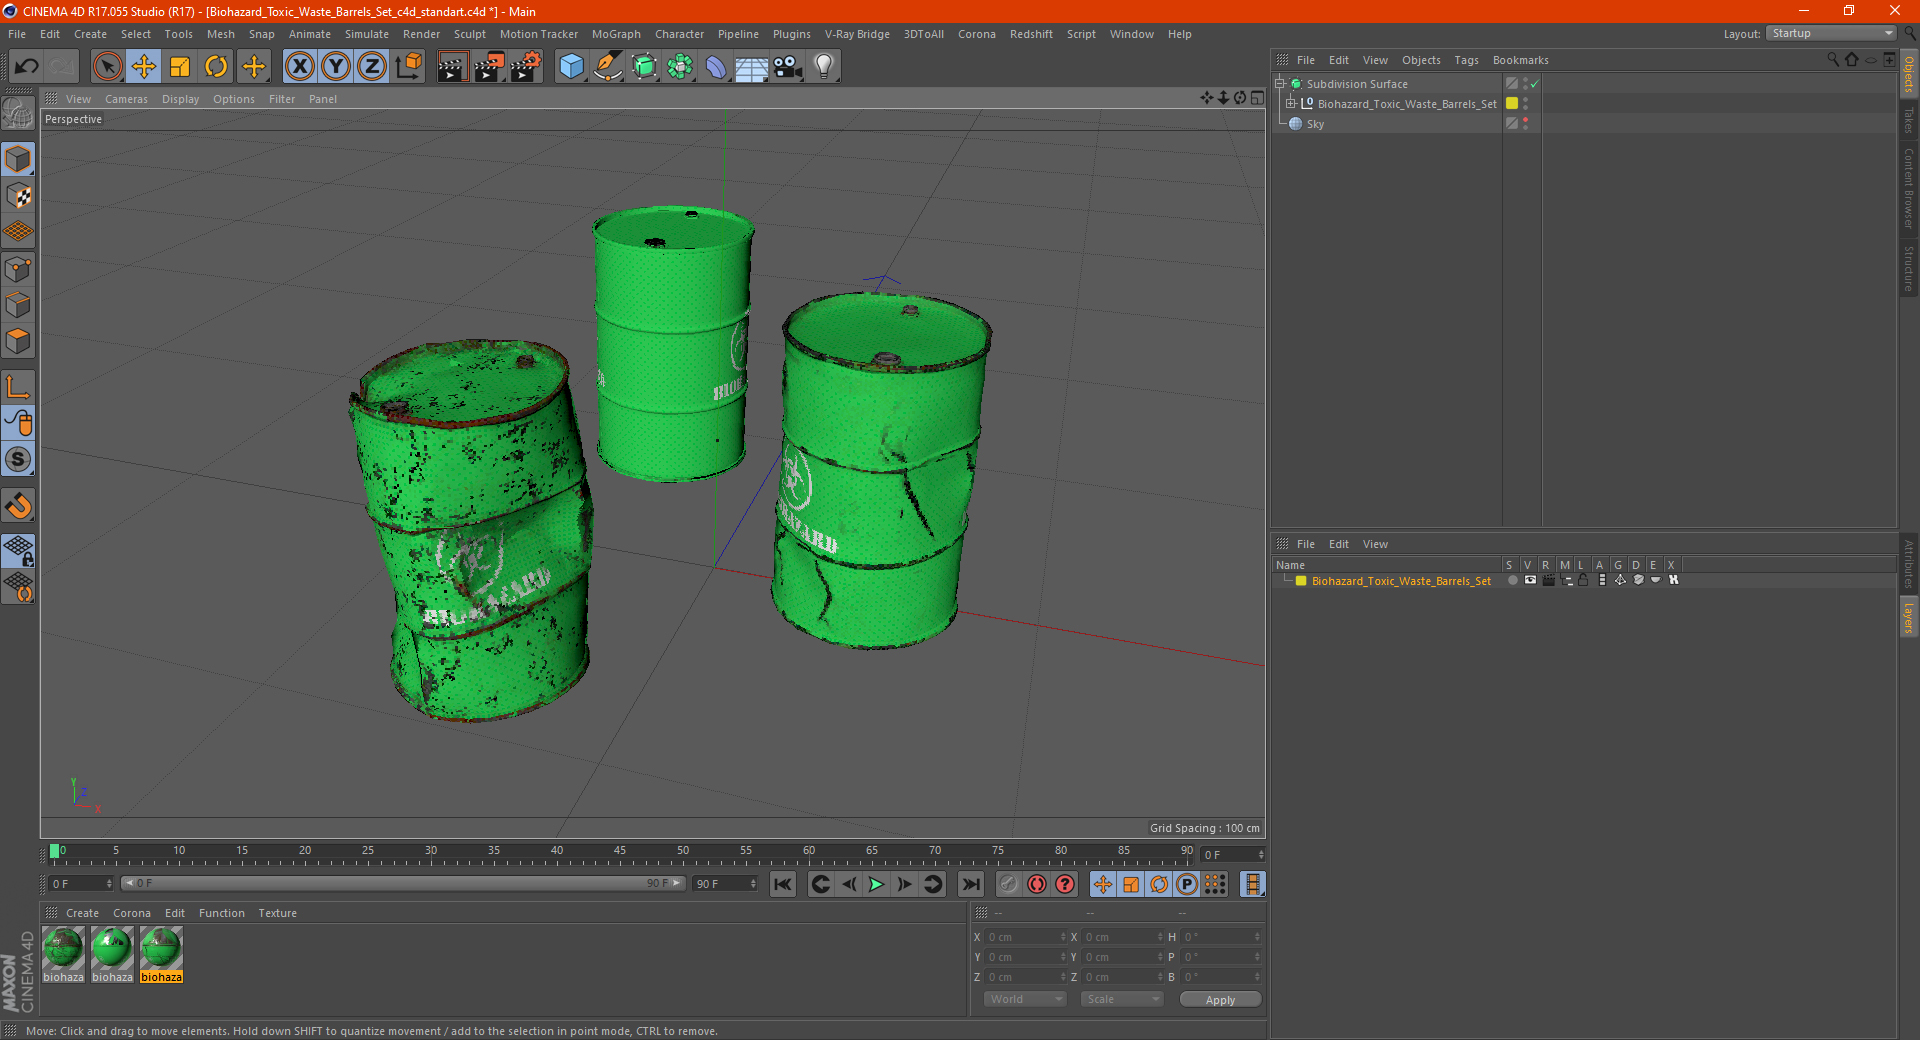Render to Picture Viewer

(x=489, y=67)
